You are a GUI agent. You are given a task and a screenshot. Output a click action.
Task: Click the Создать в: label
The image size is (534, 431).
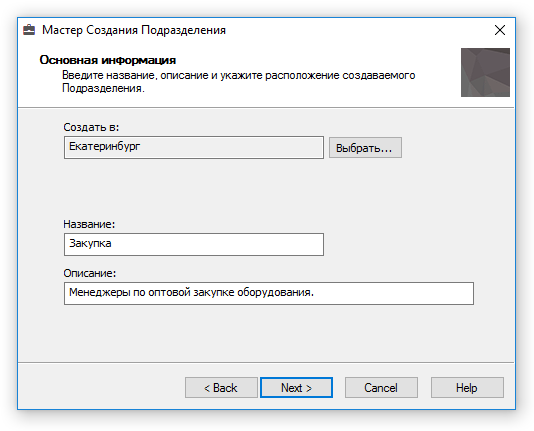click(x=91, y=127)
